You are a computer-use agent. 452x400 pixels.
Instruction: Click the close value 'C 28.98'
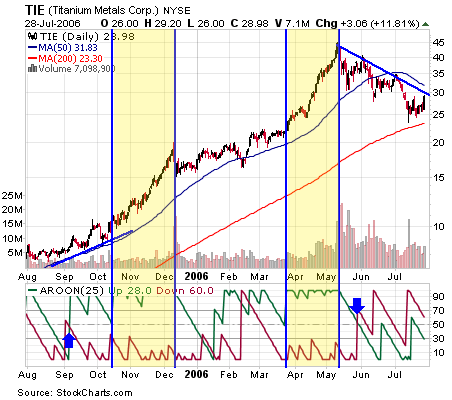tap(250, 24)
